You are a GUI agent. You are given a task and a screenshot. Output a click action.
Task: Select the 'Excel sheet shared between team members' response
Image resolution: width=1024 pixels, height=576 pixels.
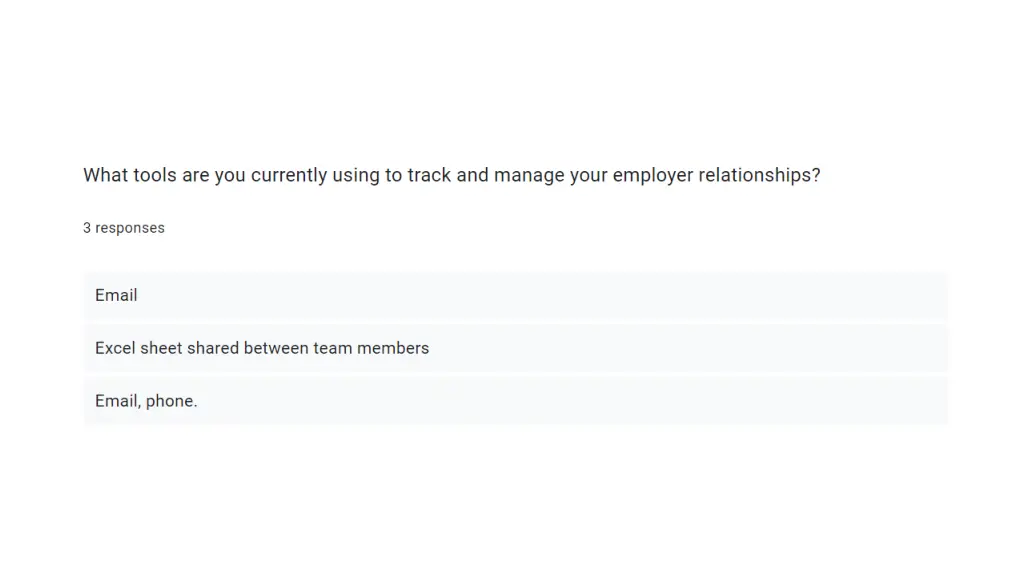[x=515, y=348]
